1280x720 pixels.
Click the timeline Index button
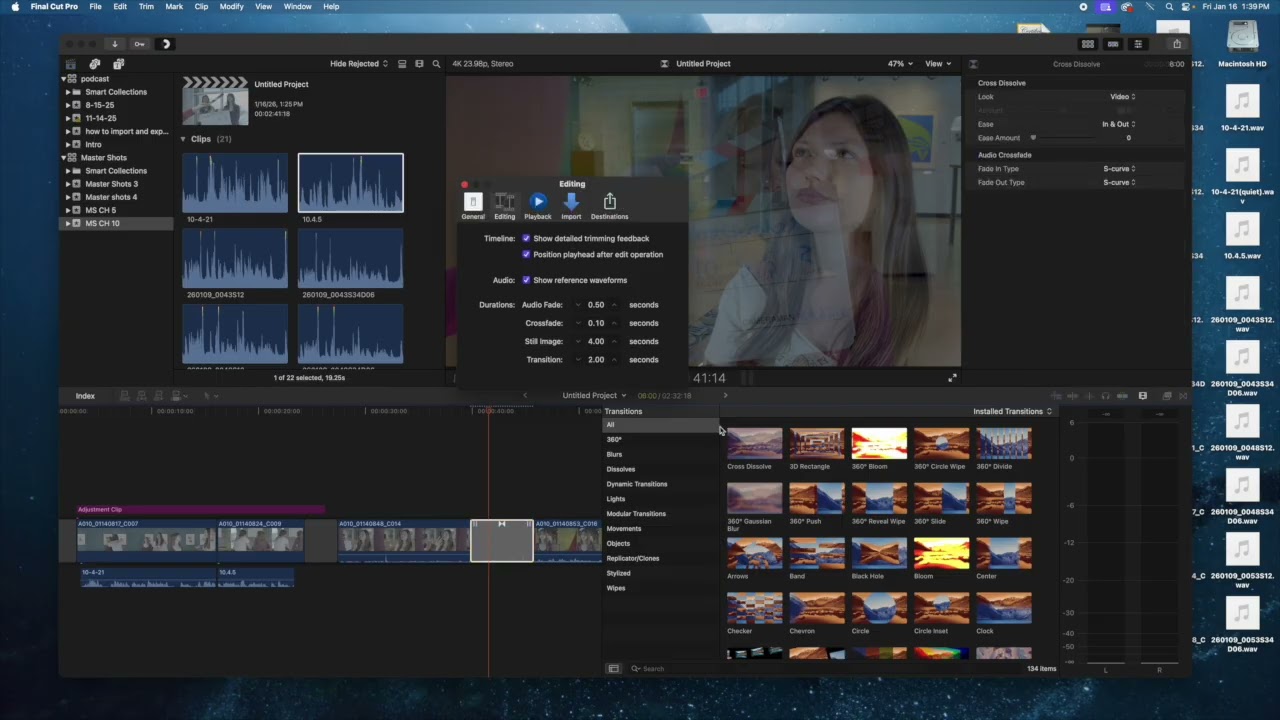[x=86, y=396]
